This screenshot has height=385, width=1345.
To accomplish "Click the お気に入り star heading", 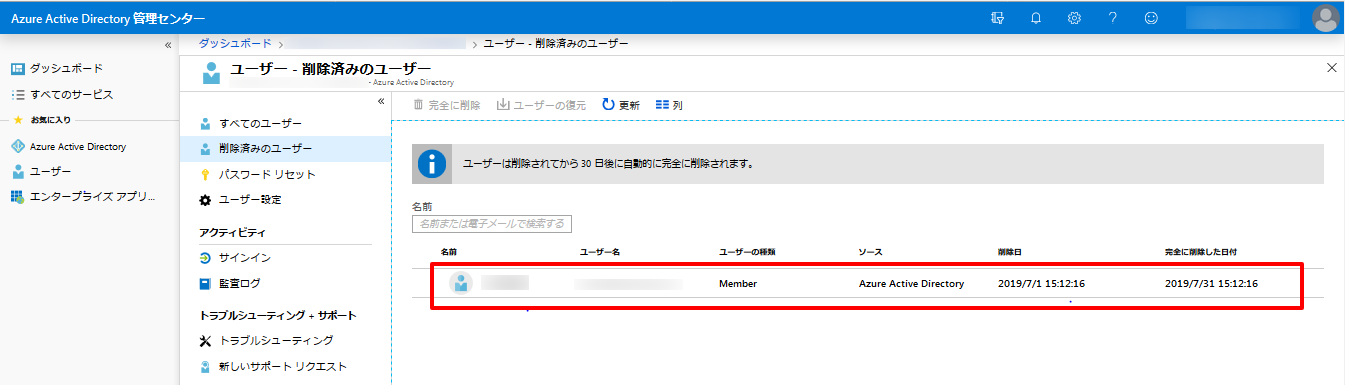I will click(x=41, y=120).
